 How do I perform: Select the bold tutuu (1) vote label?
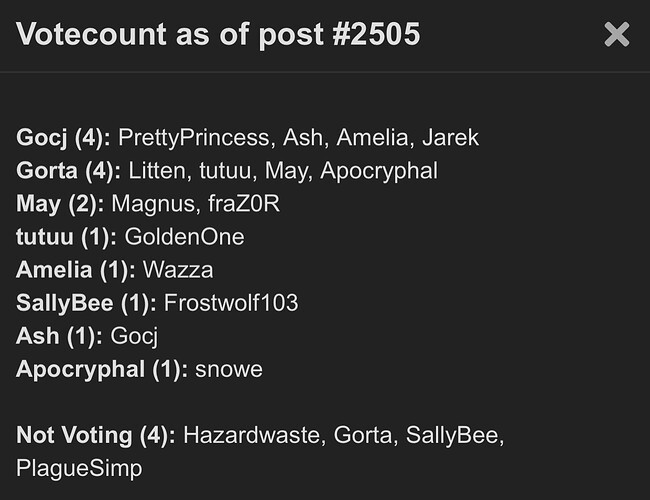click(x=66, y=237)
